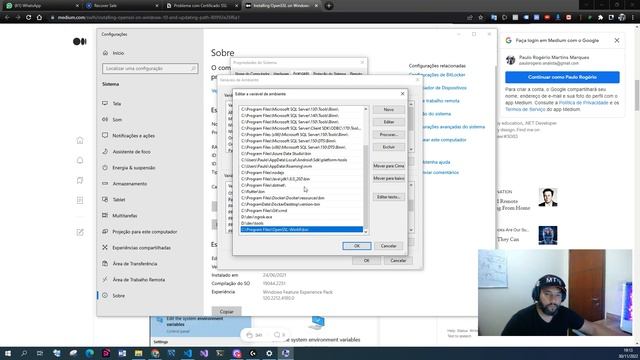Click the path list scrollbar down arrow
The width and height of the screenshot is (640, 360).
tap(366, 231)
